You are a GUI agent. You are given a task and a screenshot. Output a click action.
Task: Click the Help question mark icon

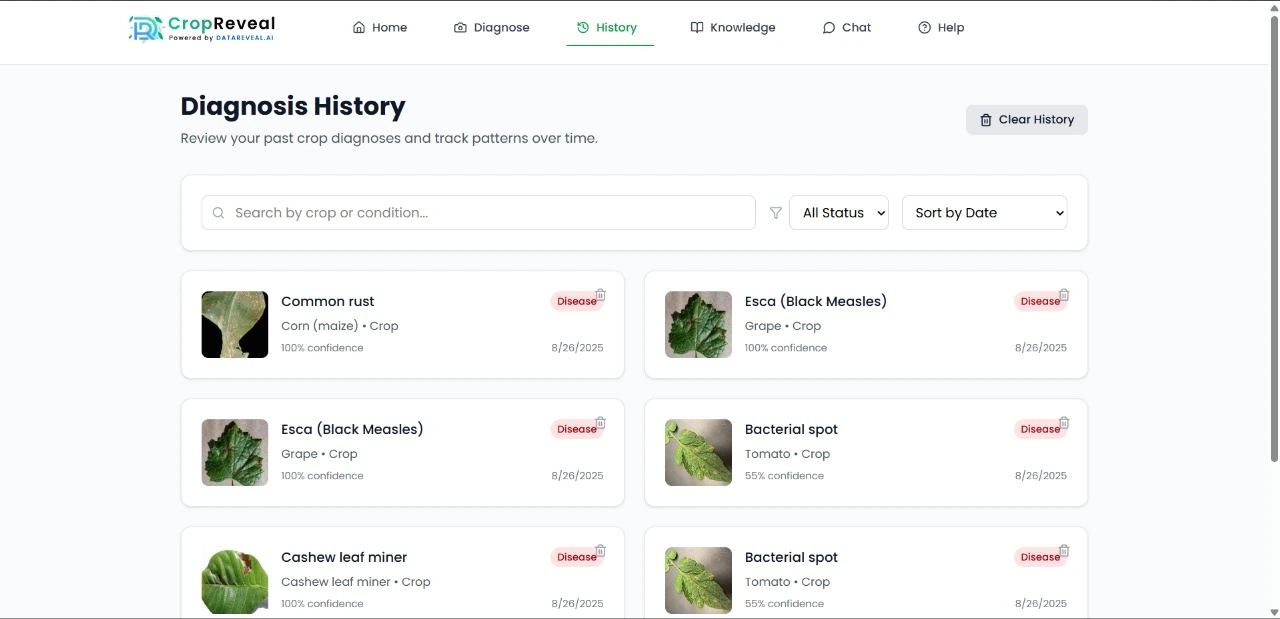[922, 27]
